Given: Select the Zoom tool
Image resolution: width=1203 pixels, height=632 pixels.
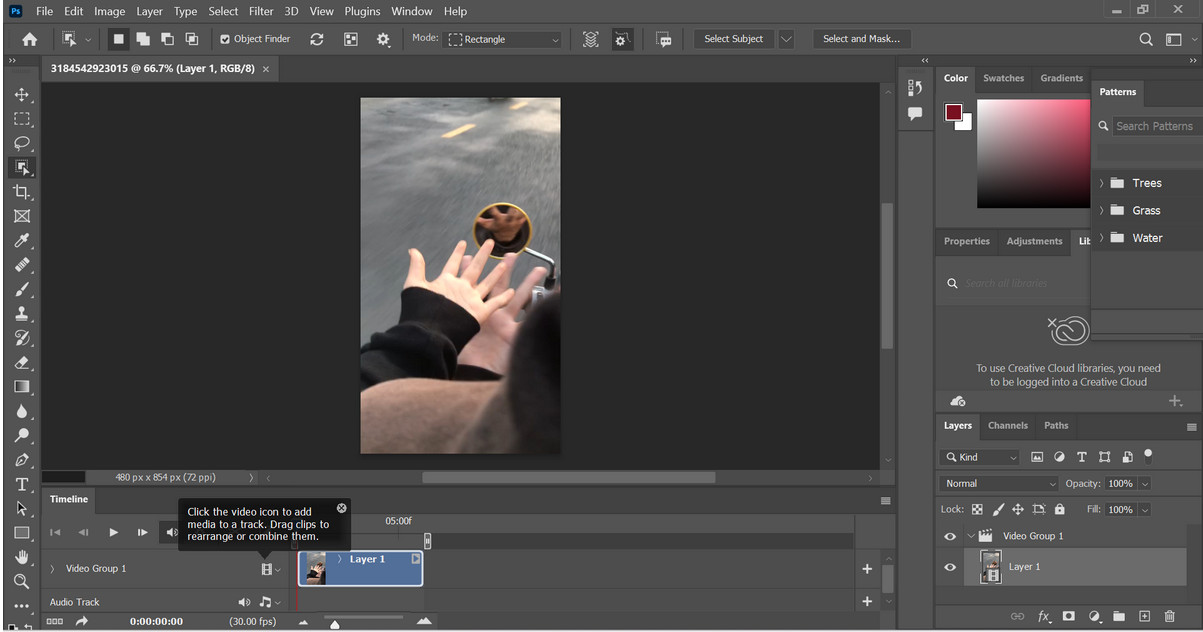Looking at the screenshot, I should [21, 581].
